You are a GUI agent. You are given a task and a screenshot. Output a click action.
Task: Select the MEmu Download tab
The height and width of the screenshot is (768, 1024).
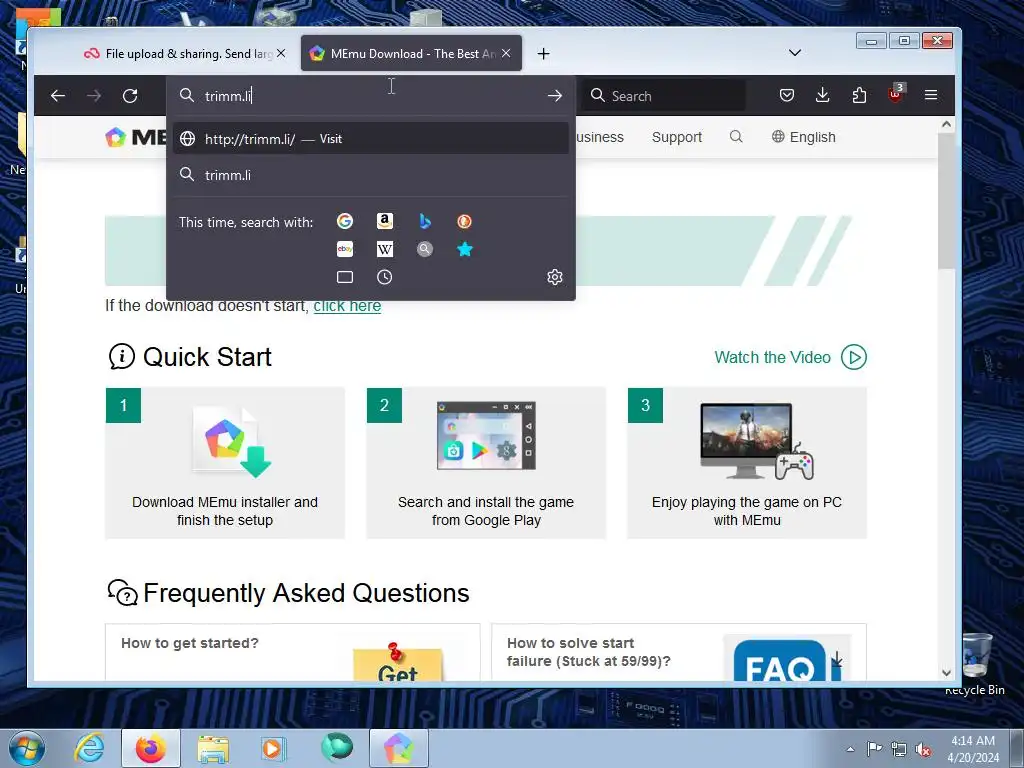411,54
